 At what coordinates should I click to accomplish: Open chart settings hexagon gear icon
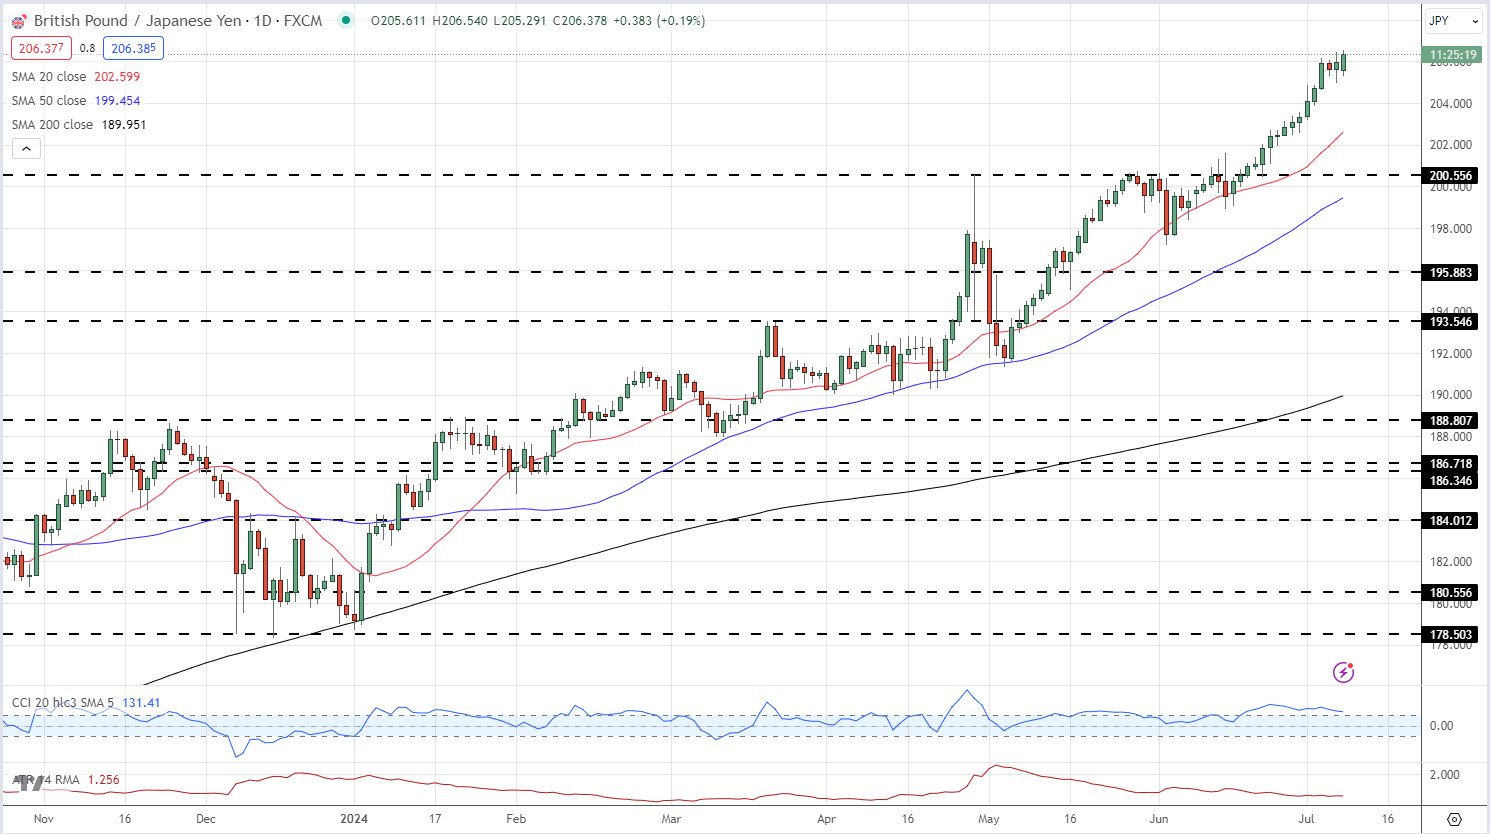(1455, 818)
